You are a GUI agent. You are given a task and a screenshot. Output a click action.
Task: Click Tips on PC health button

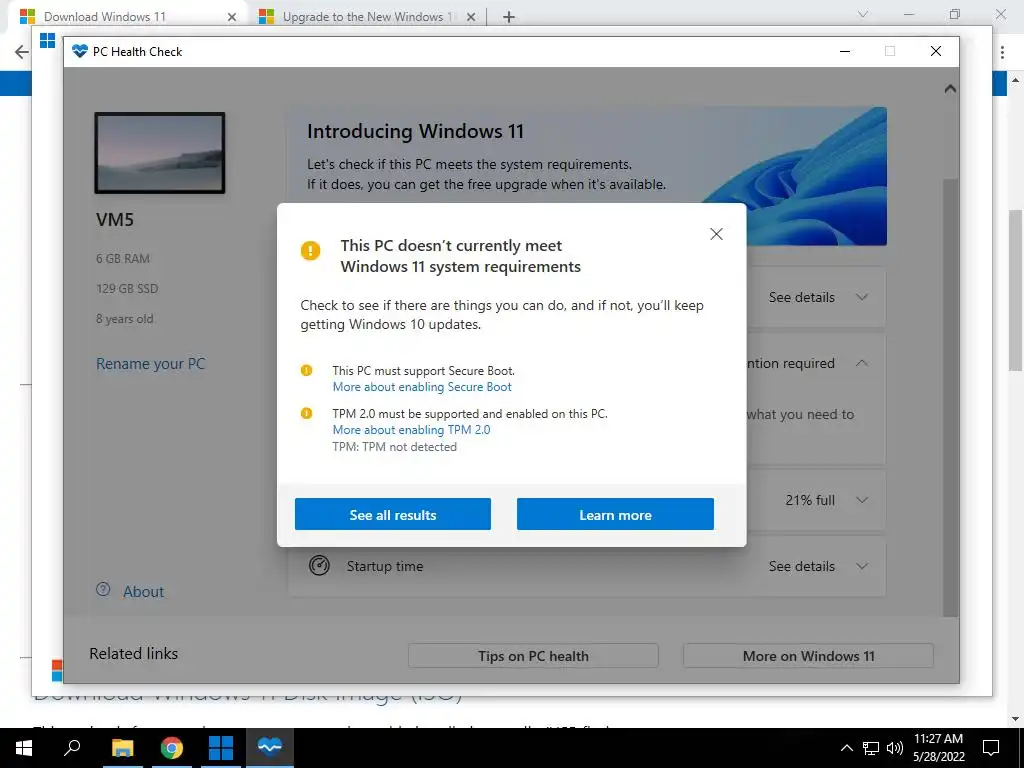click(x=533, y=656)
